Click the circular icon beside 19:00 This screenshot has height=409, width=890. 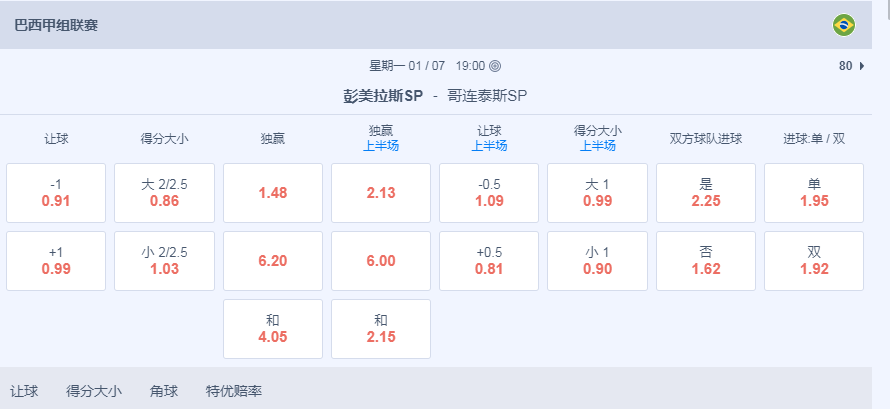click(x=495, y=66)
